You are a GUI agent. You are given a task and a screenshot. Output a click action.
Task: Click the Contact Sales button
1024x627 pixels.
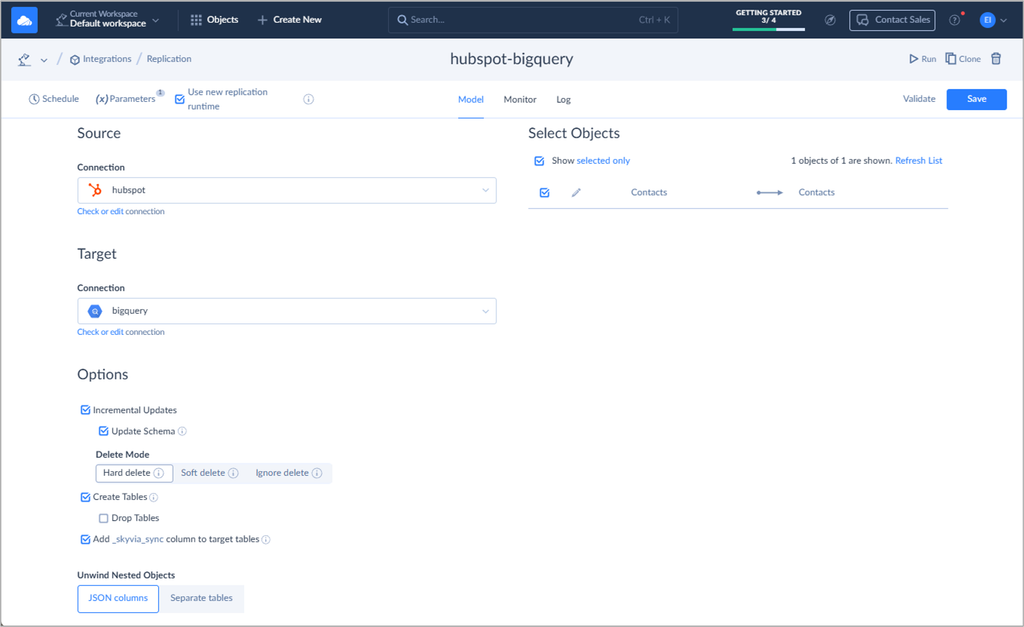point(892,20)
